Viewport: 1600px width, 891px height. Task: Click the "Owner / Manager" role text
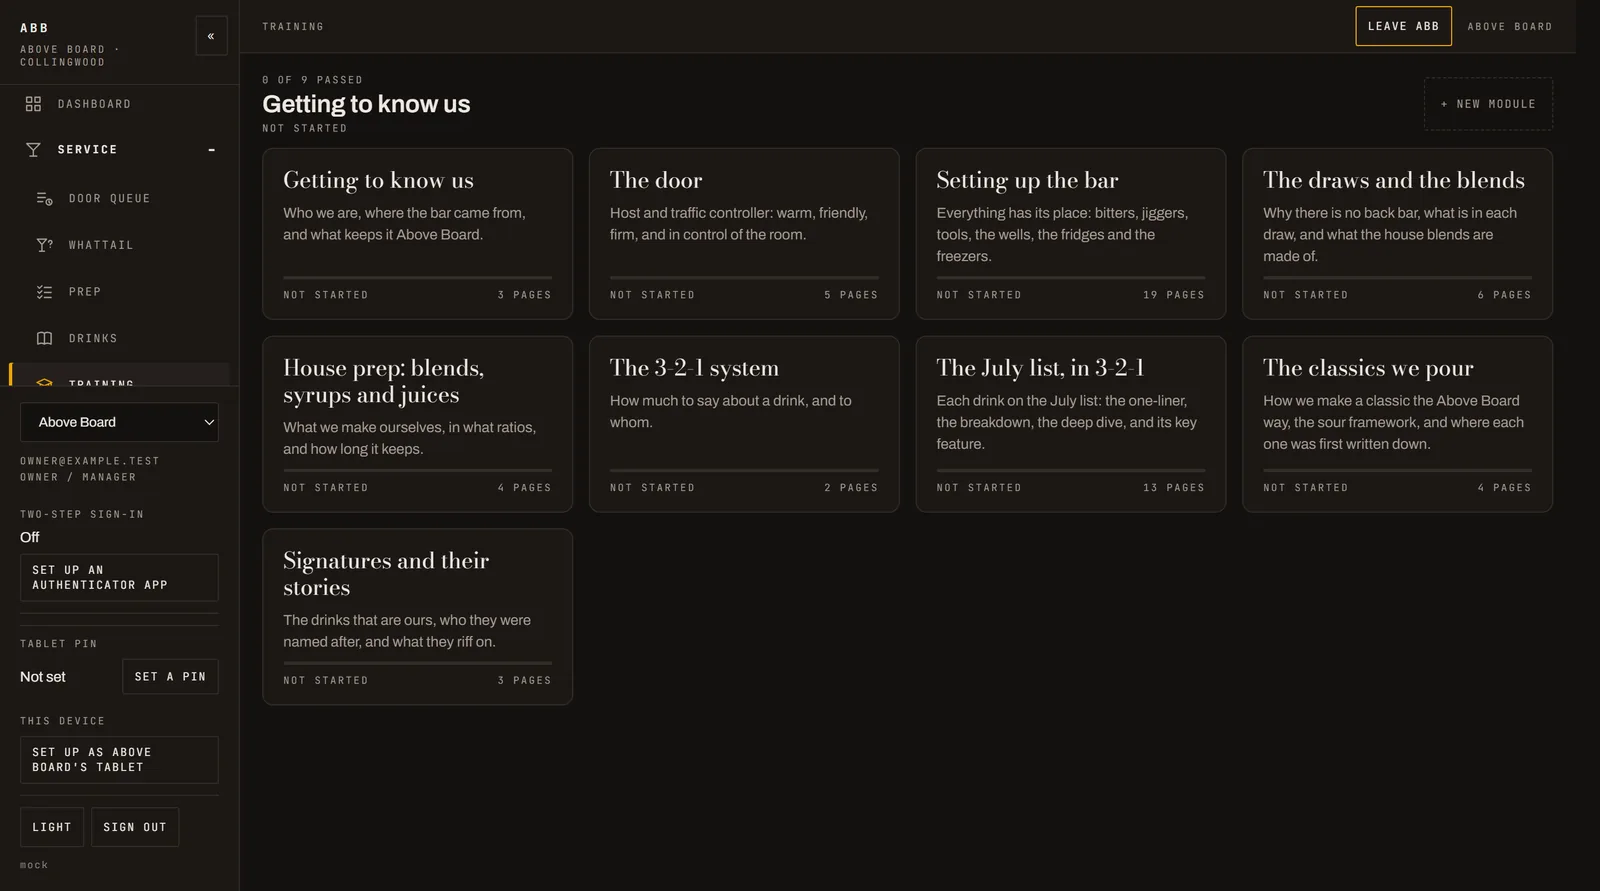[78, 477]
